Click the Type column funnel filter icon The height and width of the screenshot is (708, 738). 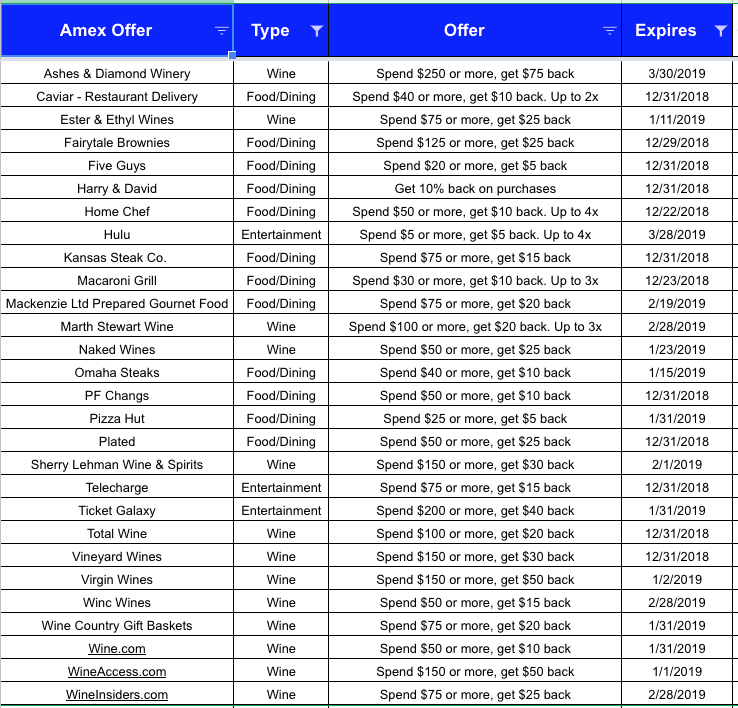[316, 31]
